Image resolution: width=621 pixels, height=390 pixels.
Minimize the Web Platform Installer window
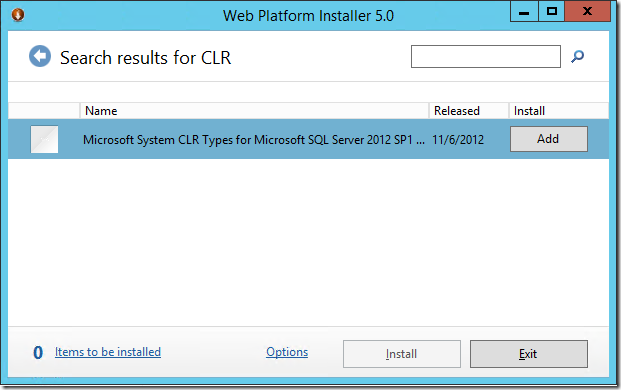pyautogui.click(x=524, y=11)
